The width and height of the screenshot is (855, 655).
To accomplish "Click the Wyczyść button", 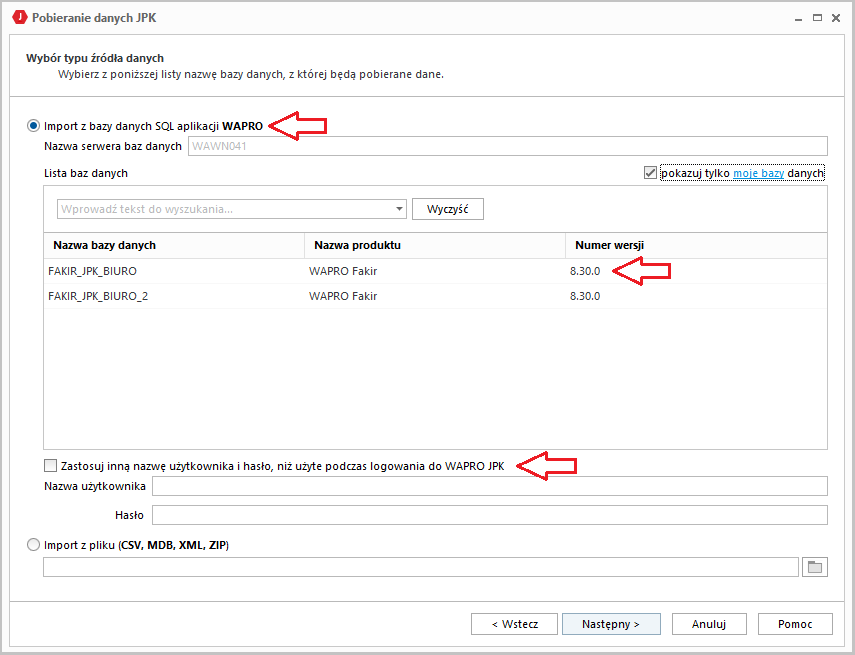I will click(x=447, y=209).
